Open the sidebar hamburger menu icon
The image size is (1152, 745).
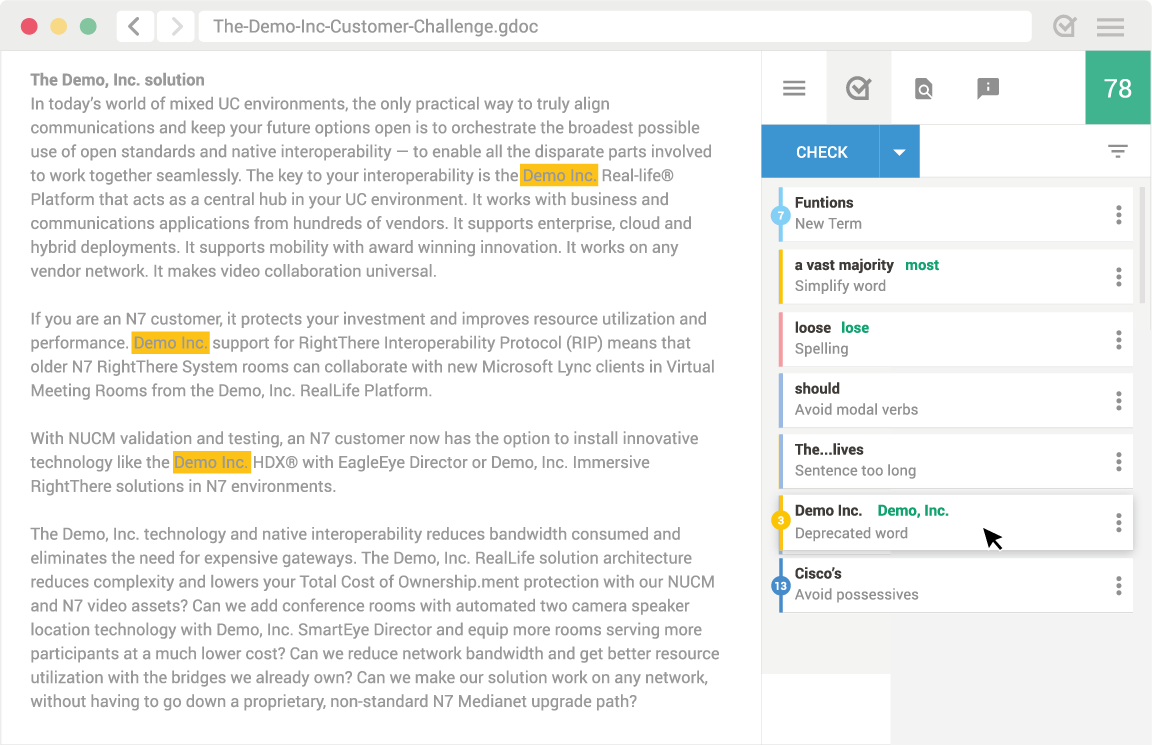click(x=794, y=89)
